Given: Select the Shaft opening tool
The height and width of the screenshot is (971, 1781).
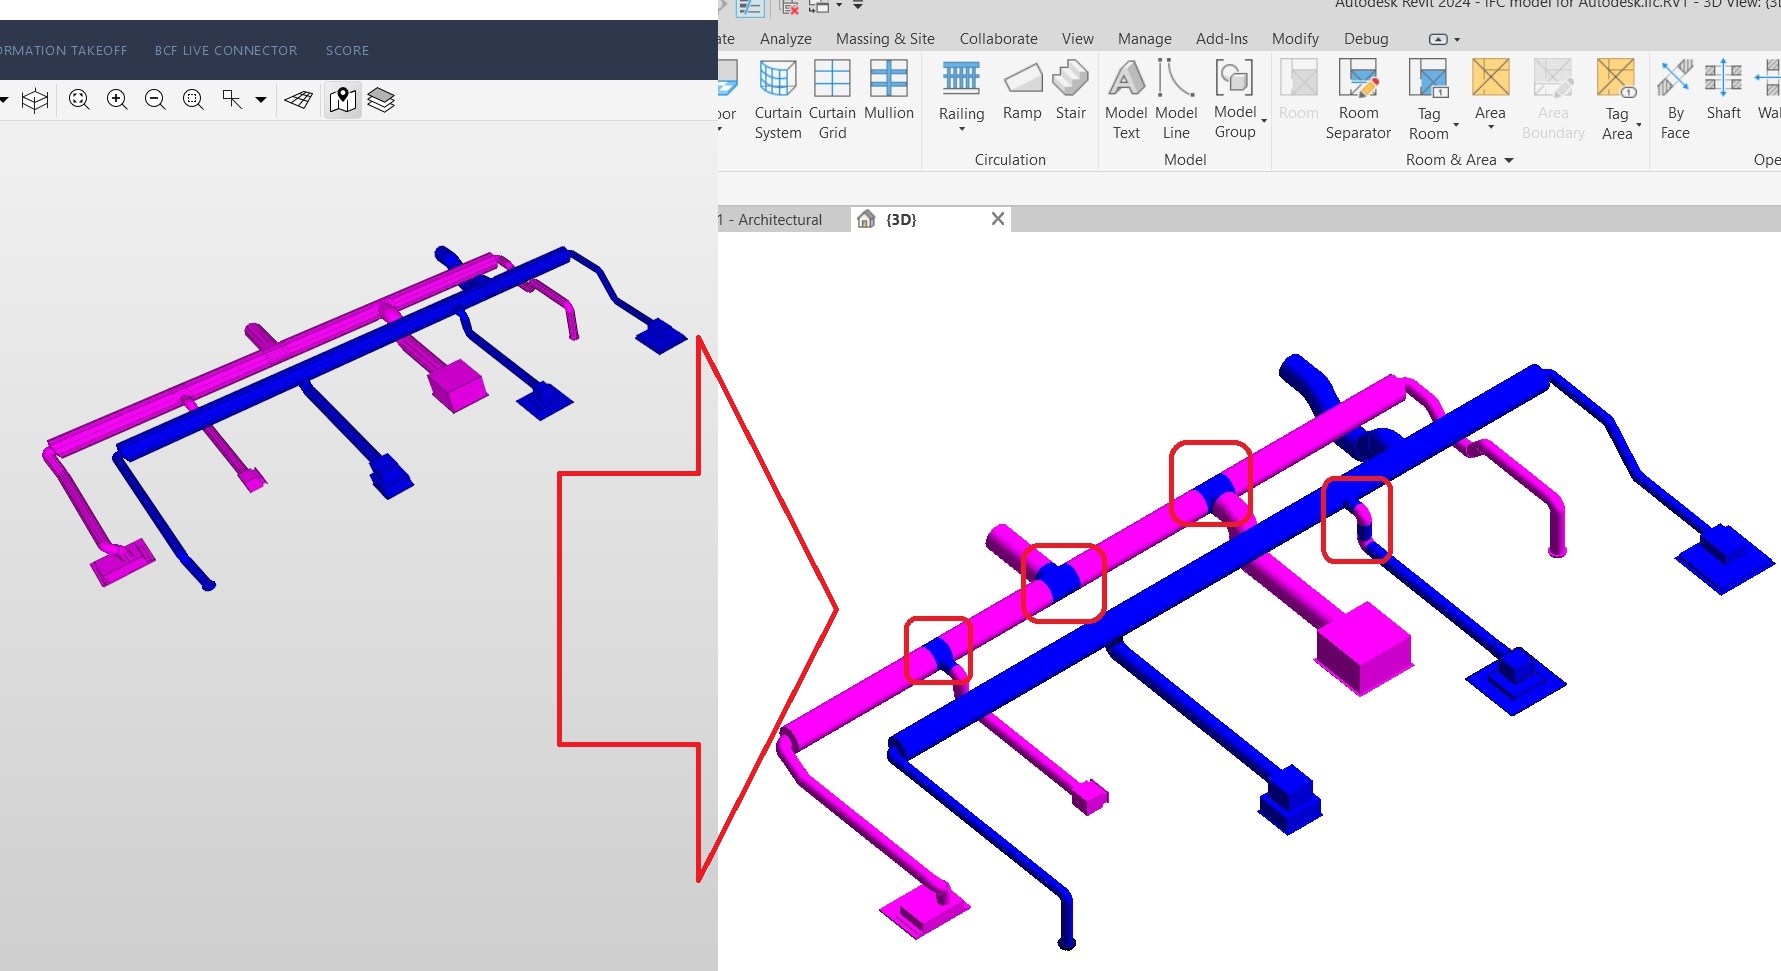Looking at the screenshot, I should tap(1722, 95).
